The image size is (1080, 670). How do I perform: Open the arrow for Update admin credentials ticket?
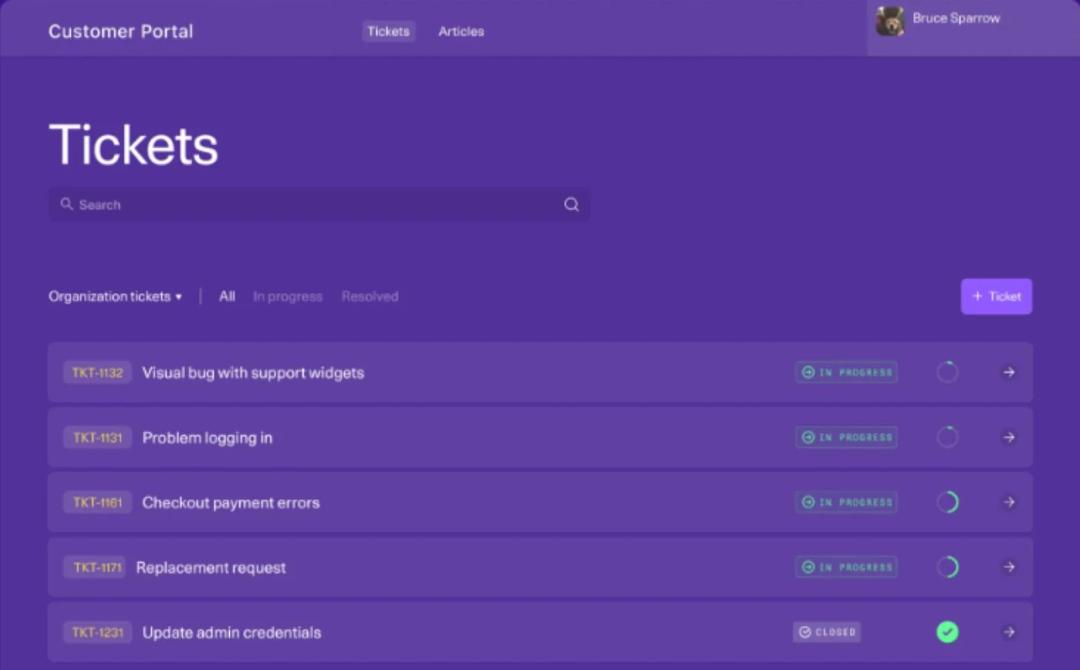click(x=1008, y=631)
